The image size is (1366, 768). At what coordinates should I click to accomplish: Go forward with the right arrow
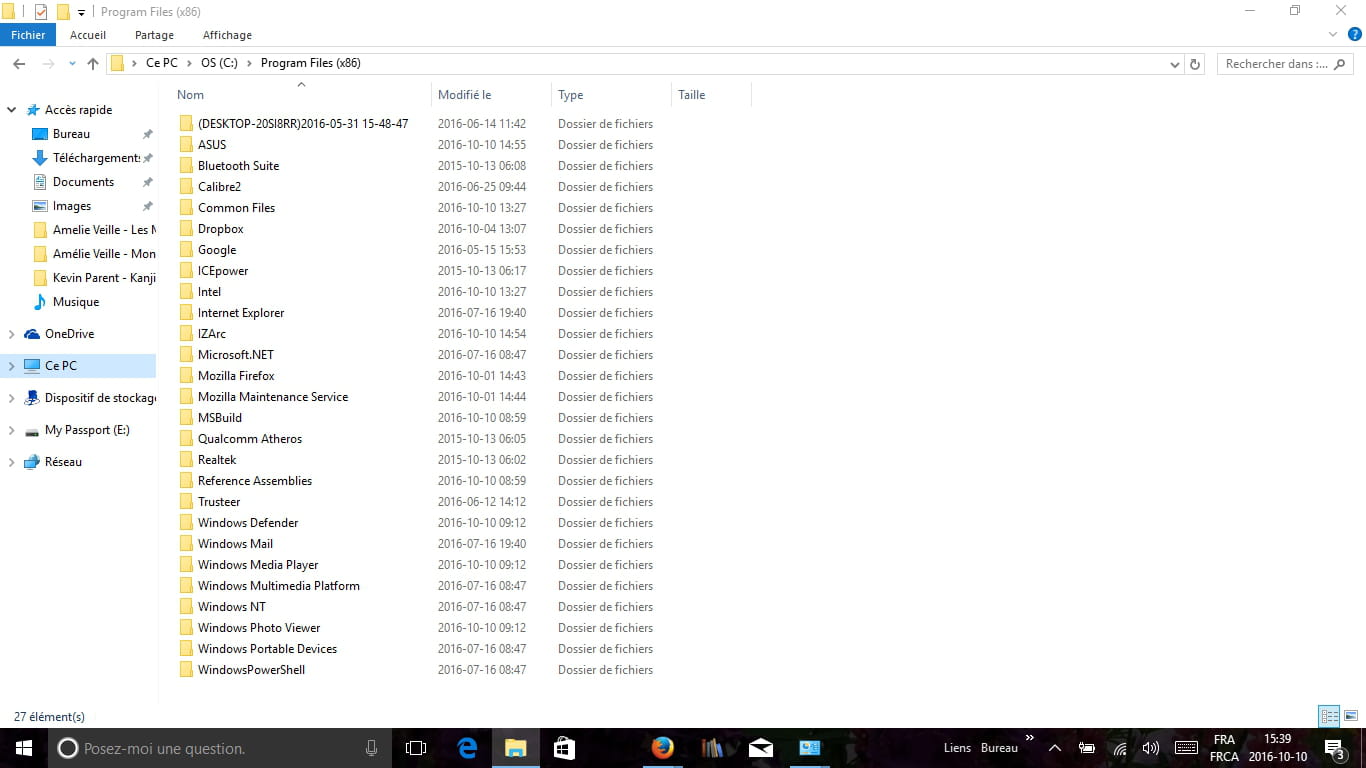tap(48, 63)
